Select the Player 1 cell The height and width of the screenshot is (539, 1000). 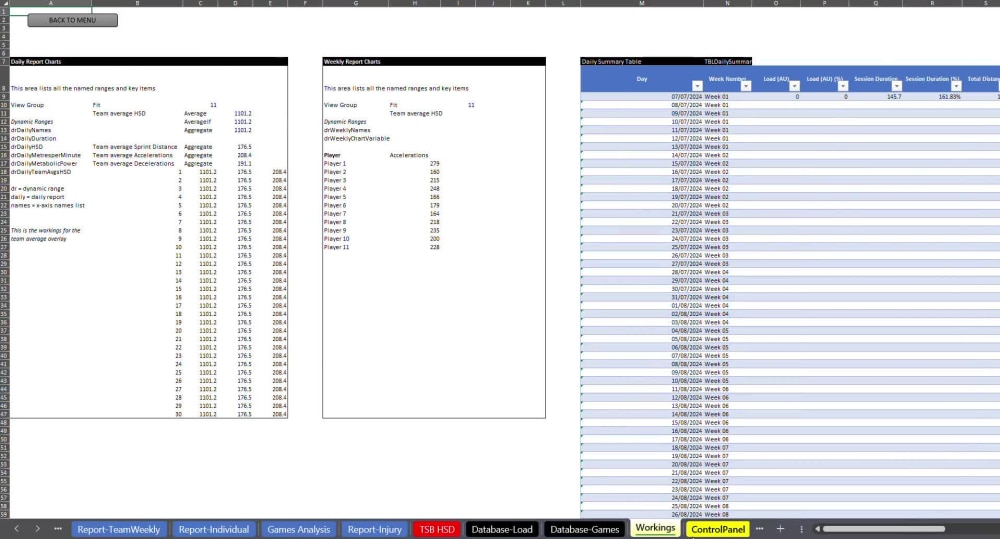[335, 164]
